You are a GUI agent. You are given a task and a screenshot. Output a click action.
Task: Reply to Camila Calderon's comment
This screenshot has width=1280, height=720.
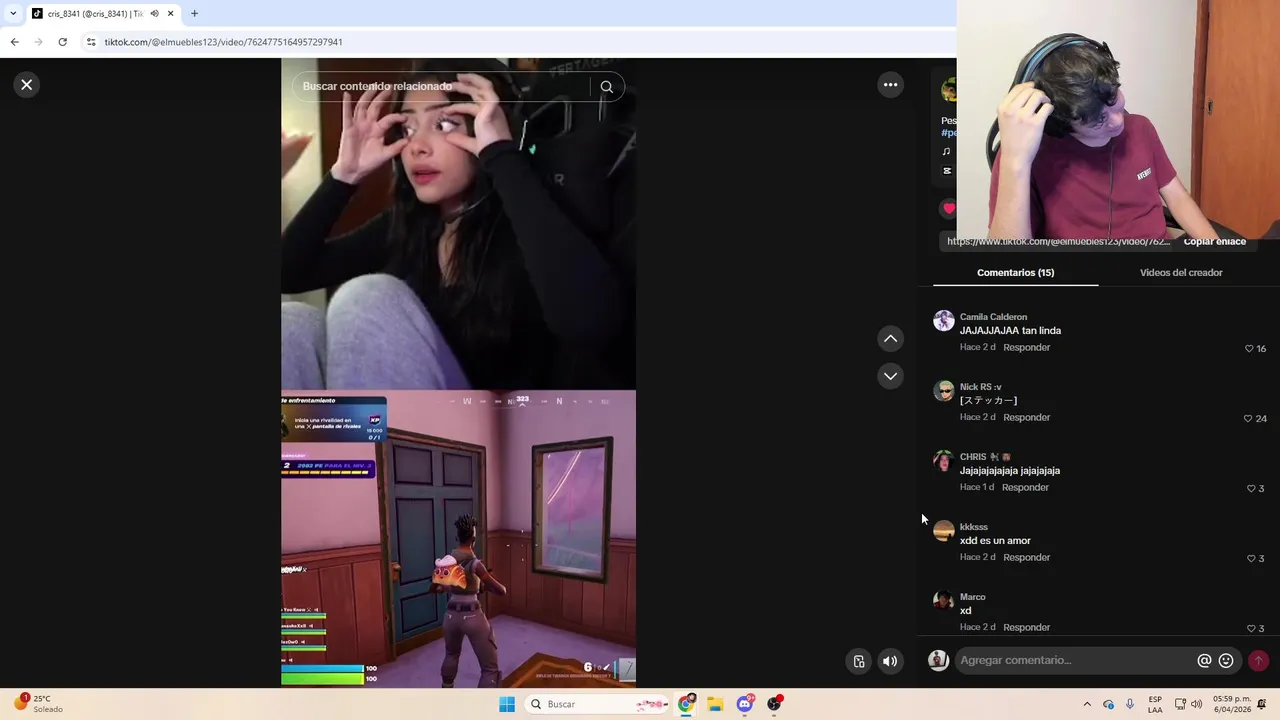coord(1026,348)
